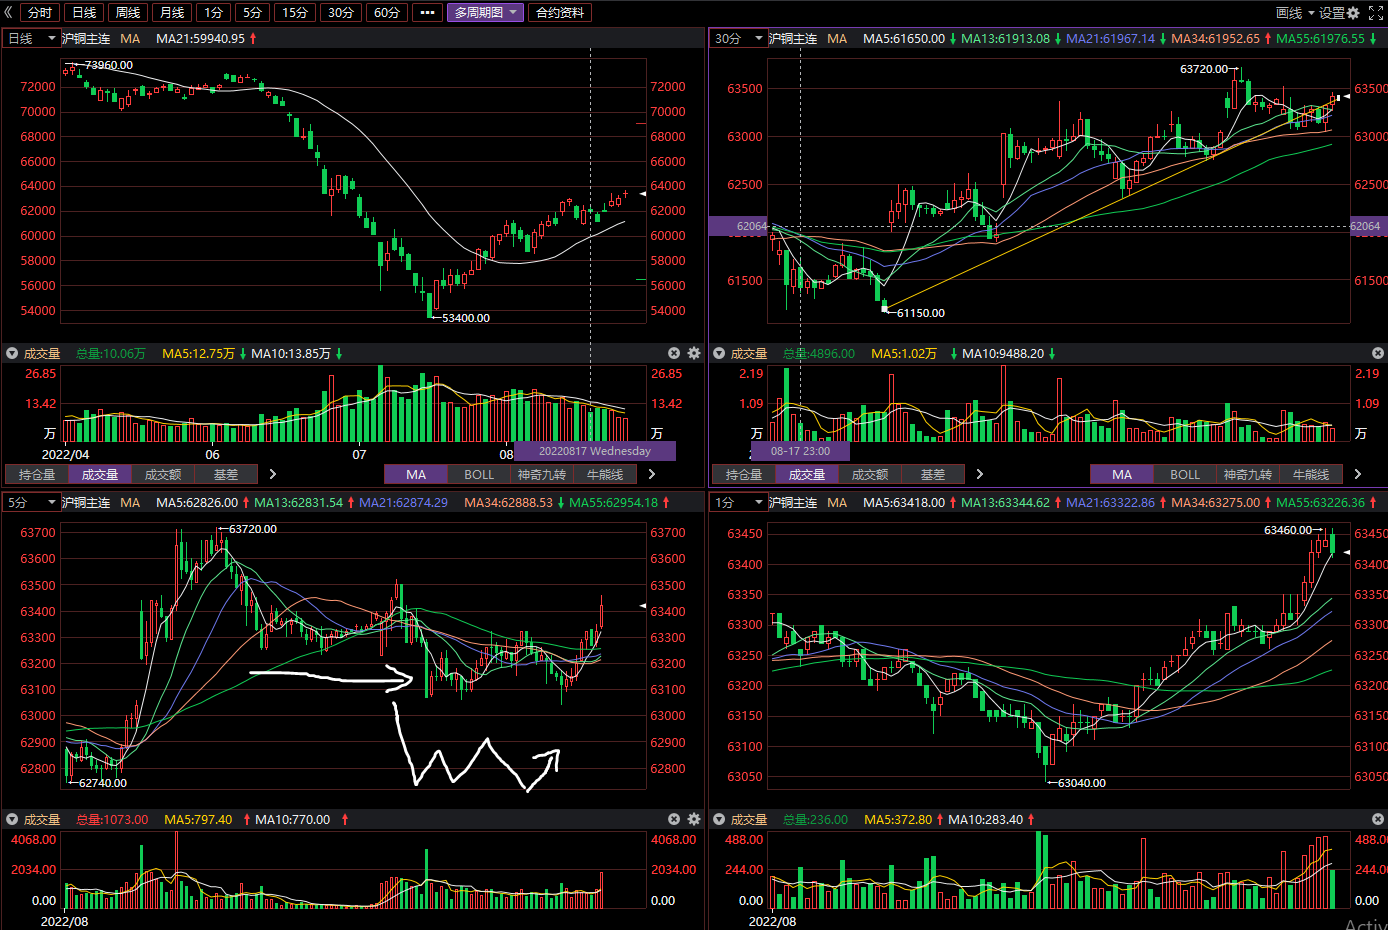
Task: Select the 周线 weekly period
Action: click(128, 13)
